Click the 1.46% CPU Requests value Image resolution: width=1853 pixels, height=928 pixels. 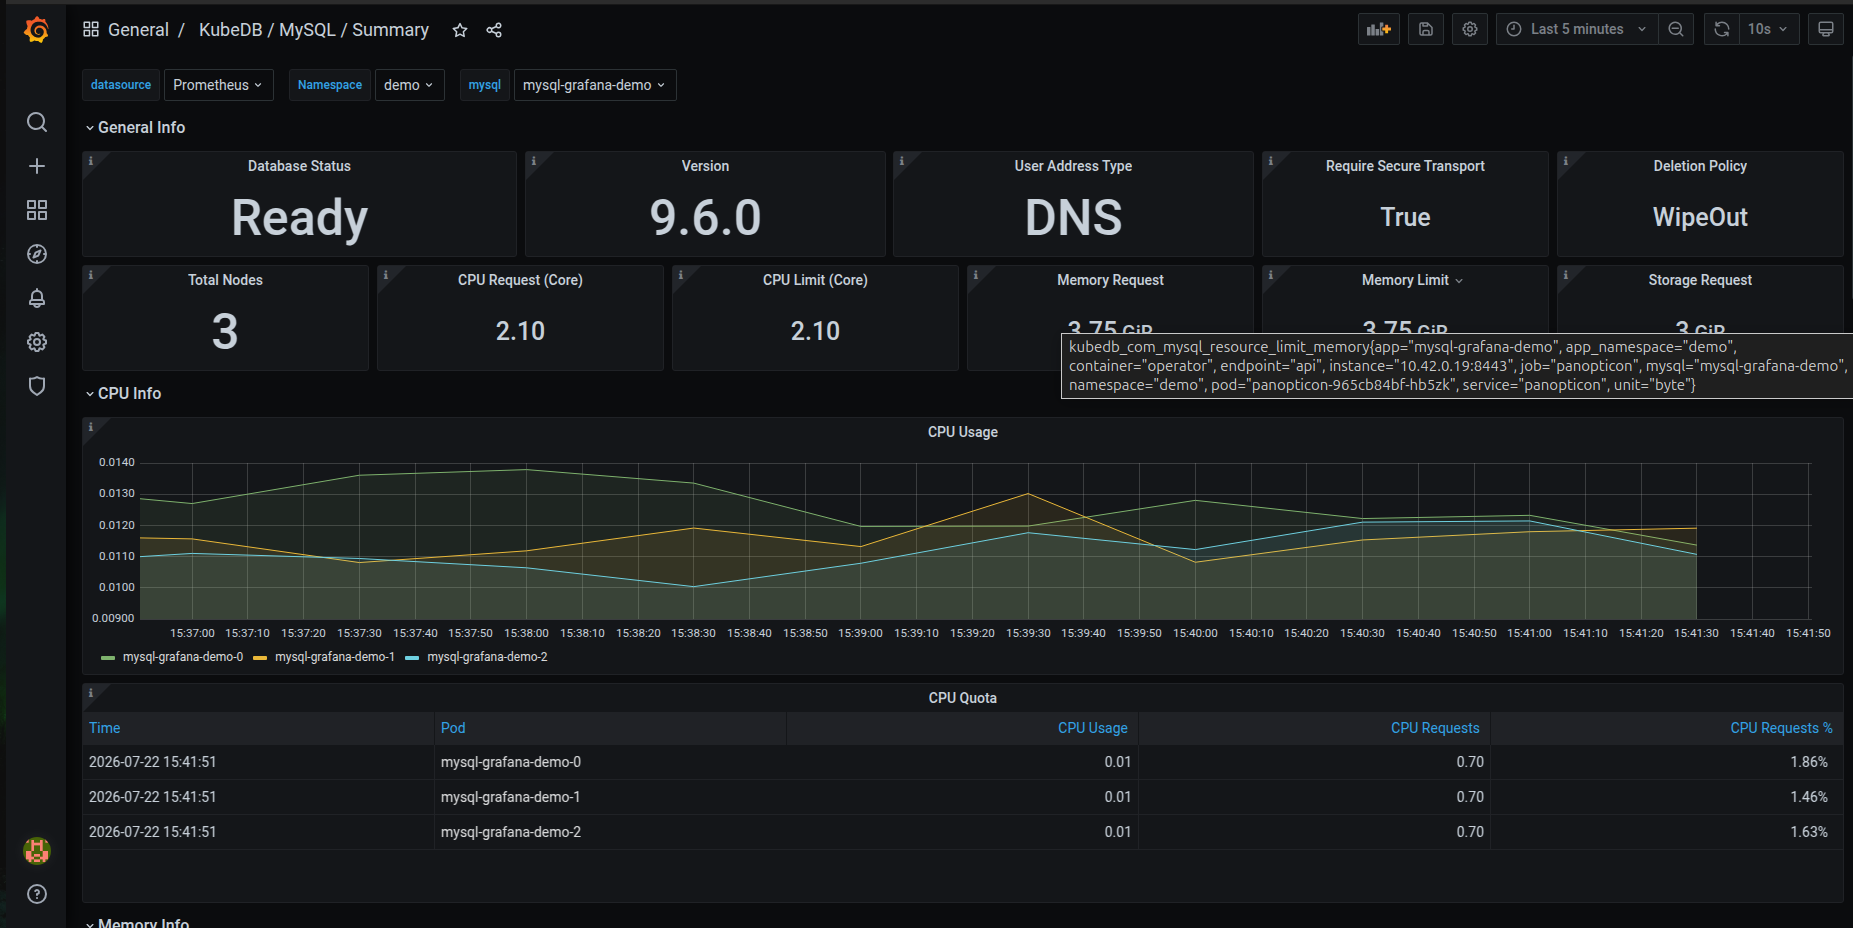pyautogui.click(x=1808, y=797)
